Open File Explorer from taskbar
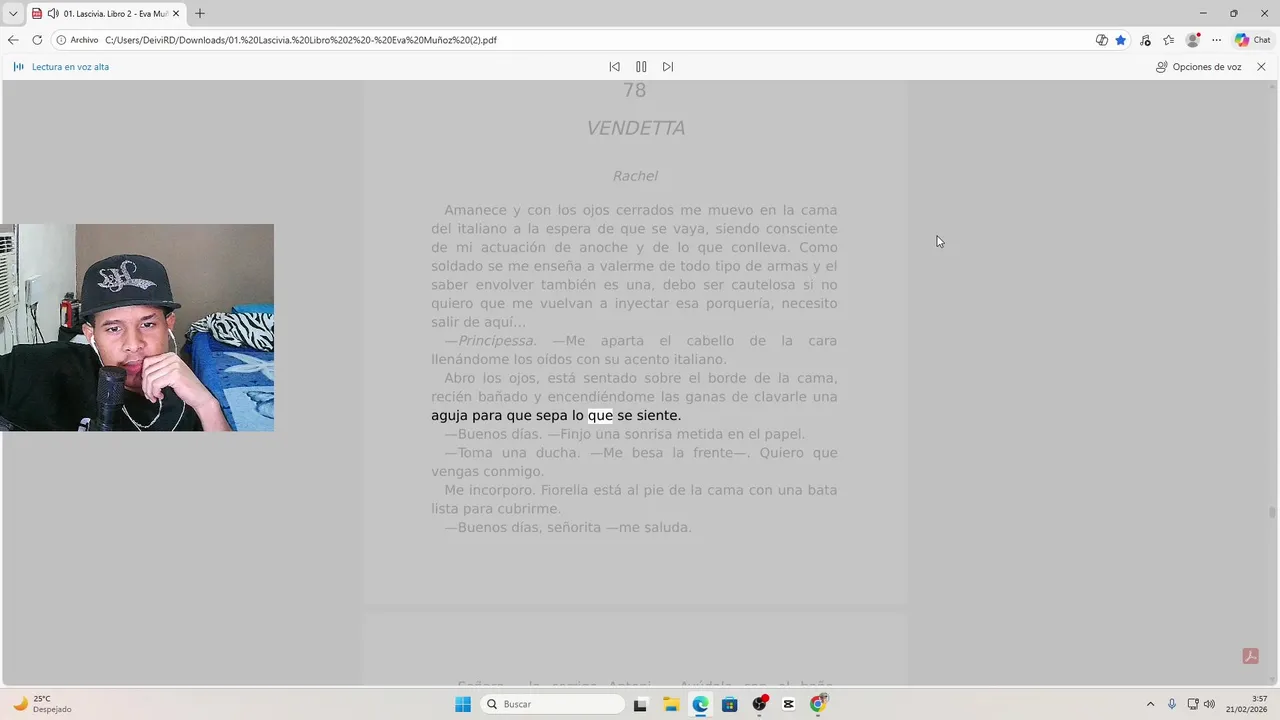This screenshot has height=720, width=1280. click(671, 704)
